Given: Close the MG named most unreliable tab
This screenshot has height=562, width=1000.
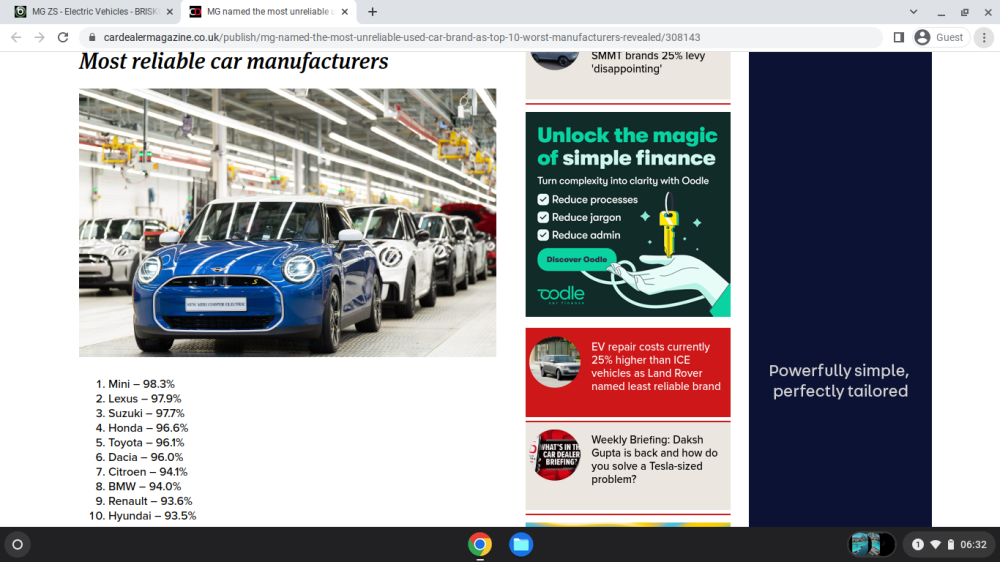Looking at the screenshot, I should [x=344, y=11].
